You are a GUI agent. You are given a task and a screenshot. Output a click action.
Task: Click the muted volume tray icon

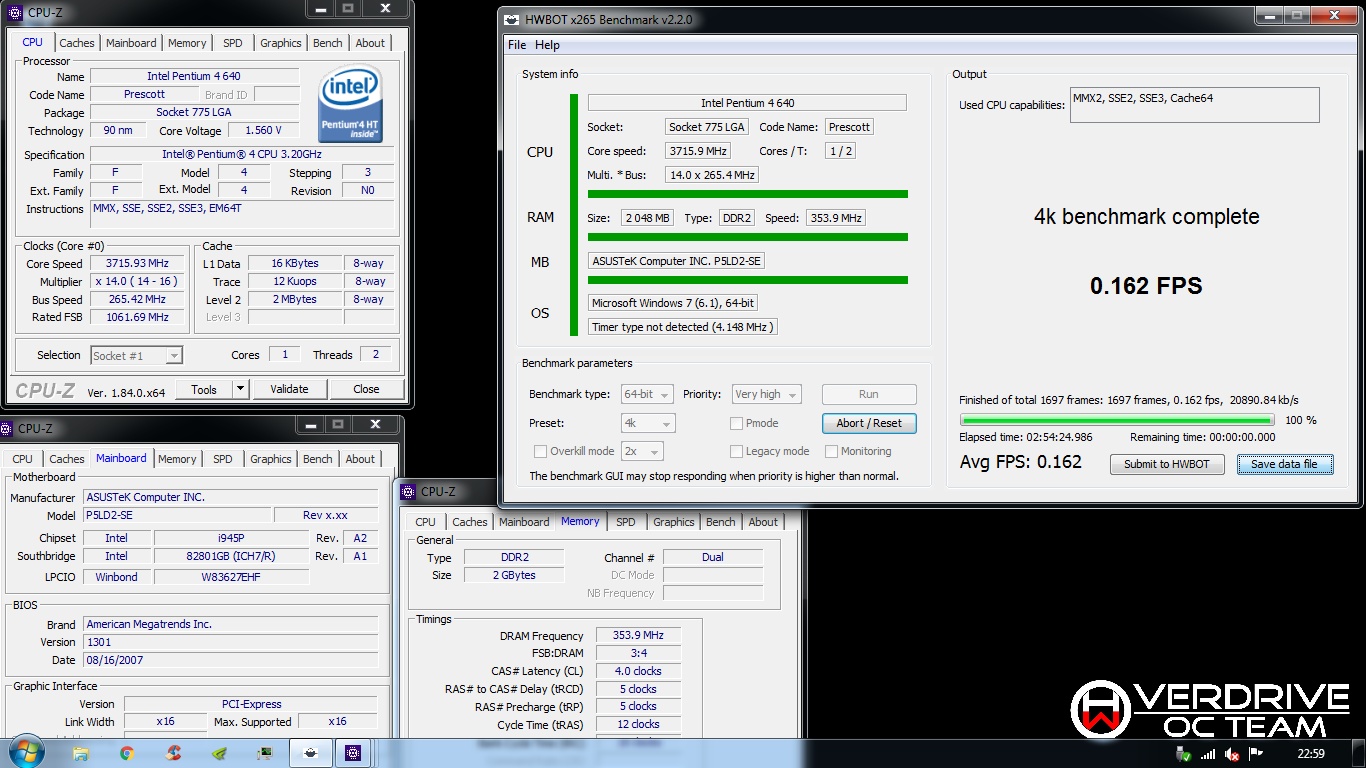tap(1233, 754)
